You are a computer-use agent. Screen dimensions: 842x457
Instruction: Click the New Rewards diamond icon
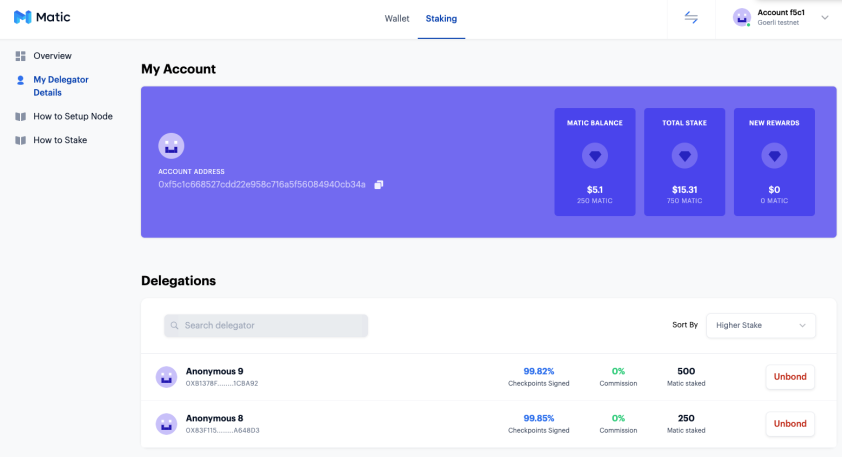(x=774, y=156)
